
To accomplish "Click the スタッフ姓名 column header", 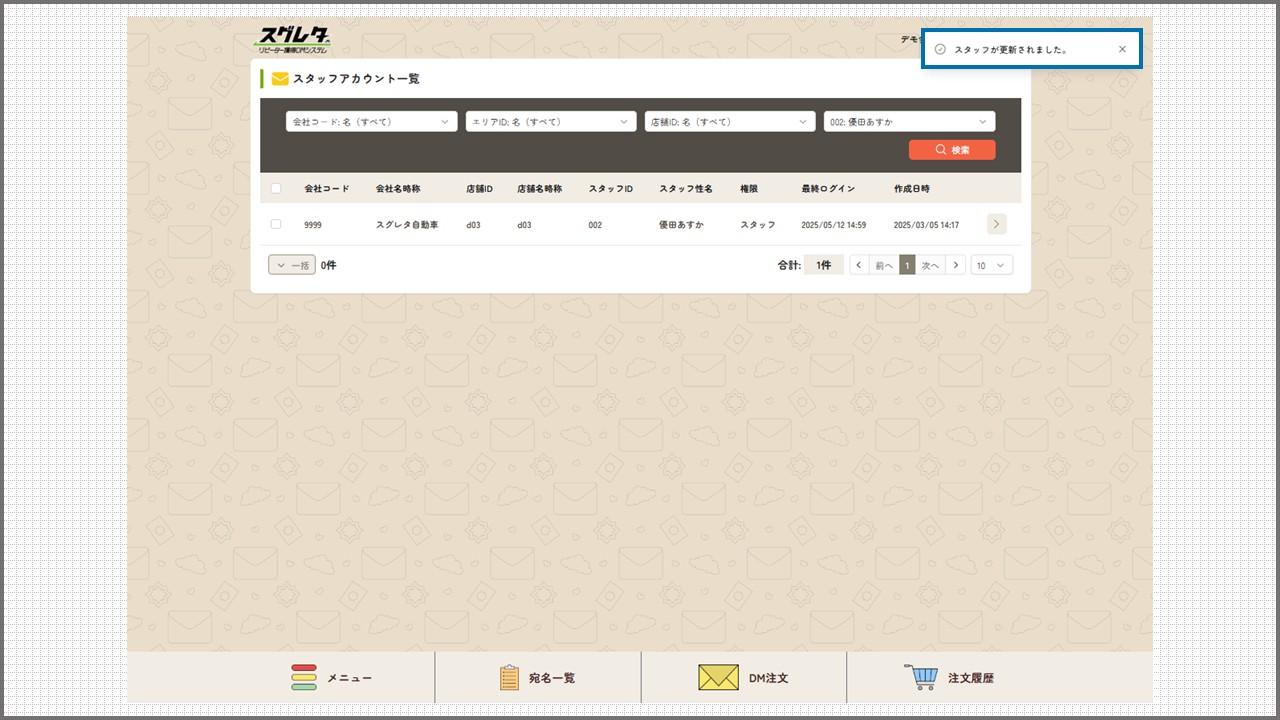I will [686, 189].
